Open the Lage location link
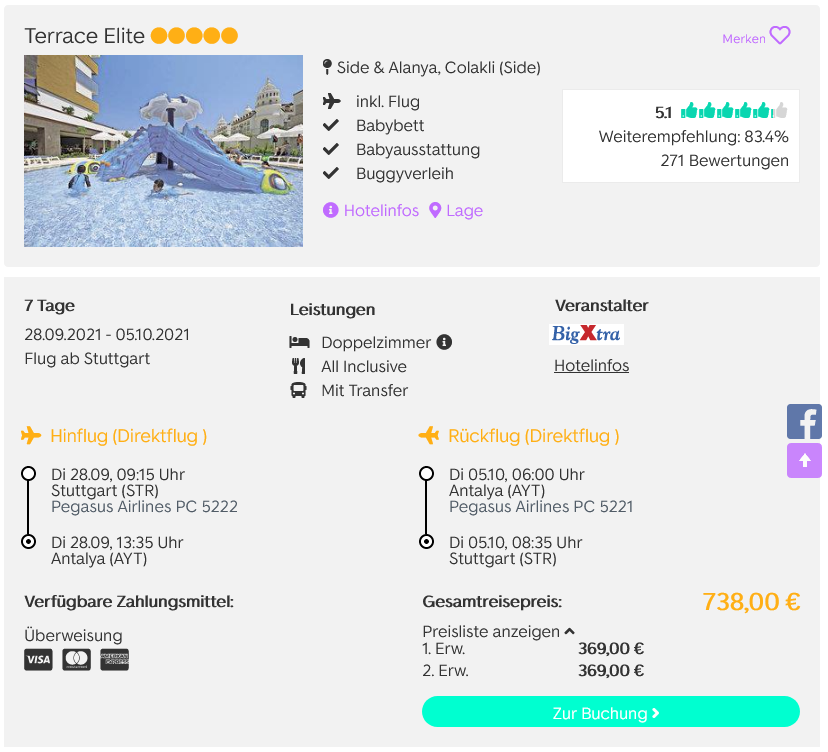The image size is (828, 752). [464, 211]
